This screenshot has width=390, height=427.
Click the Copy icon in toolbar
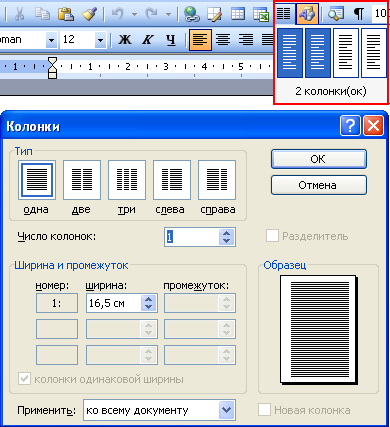point(42,14)
